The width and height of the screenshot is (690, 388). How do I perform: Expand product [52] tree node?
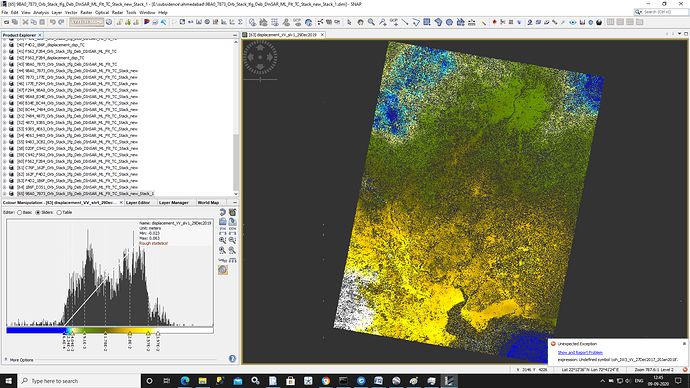[5, 122]
